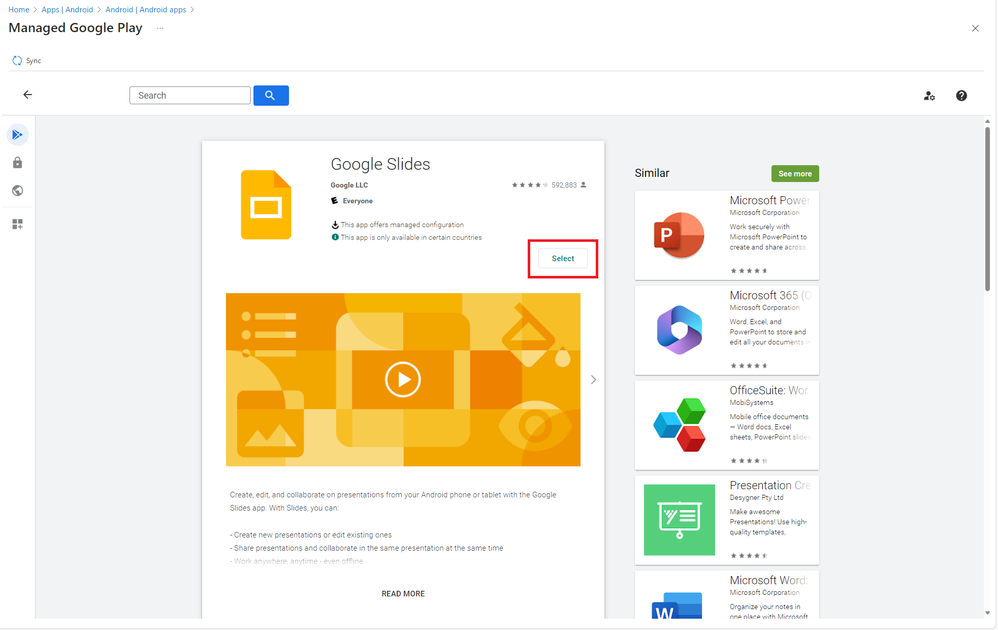Open the Apps | Android breadcrumb link

(67, 10)
